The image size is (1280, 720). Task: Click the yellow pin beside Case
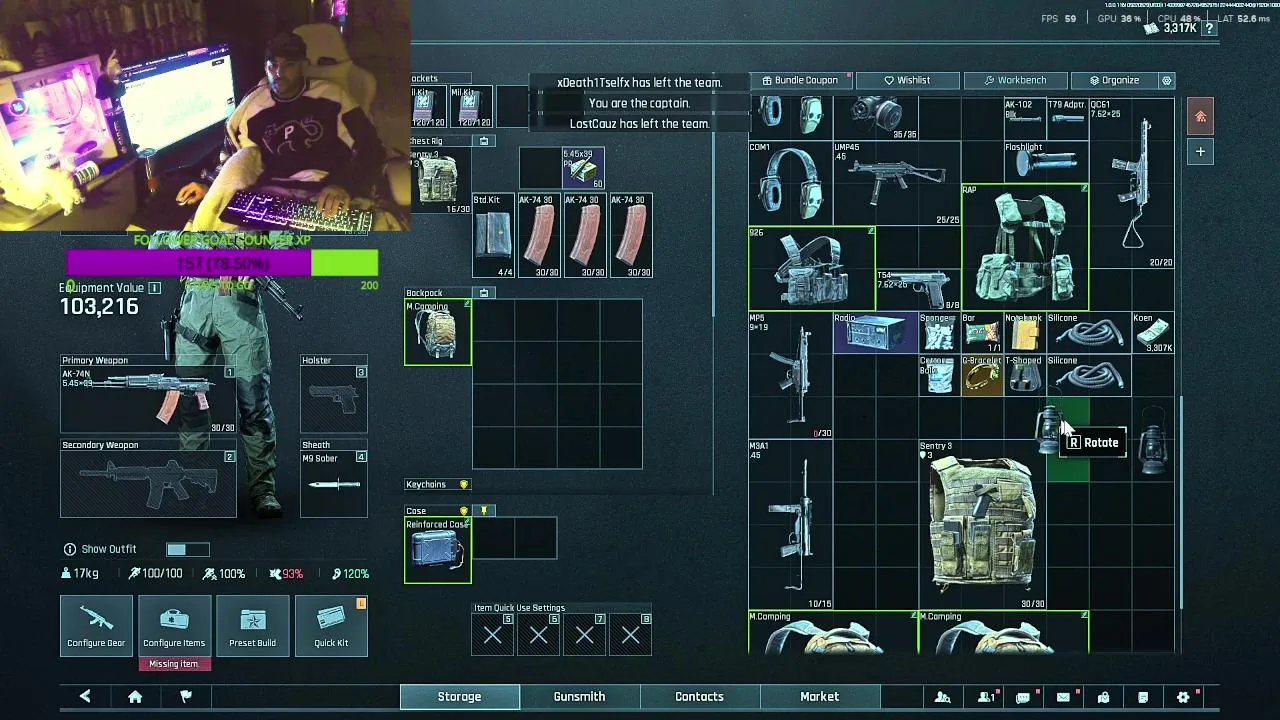pos(484,511)
